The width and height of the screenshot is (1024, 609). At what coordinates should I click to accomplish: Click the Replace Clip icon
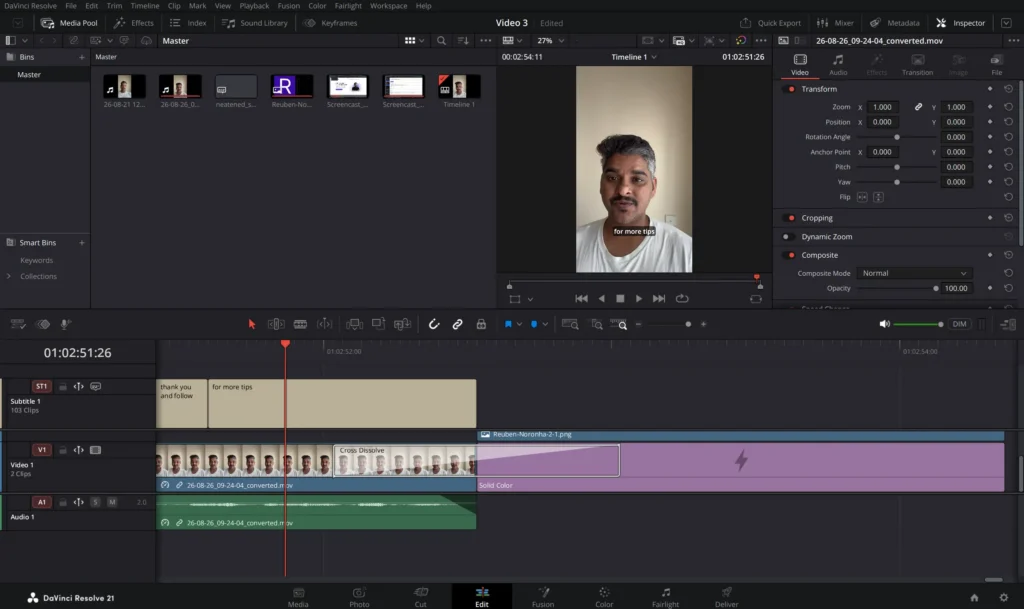point(402,324)
